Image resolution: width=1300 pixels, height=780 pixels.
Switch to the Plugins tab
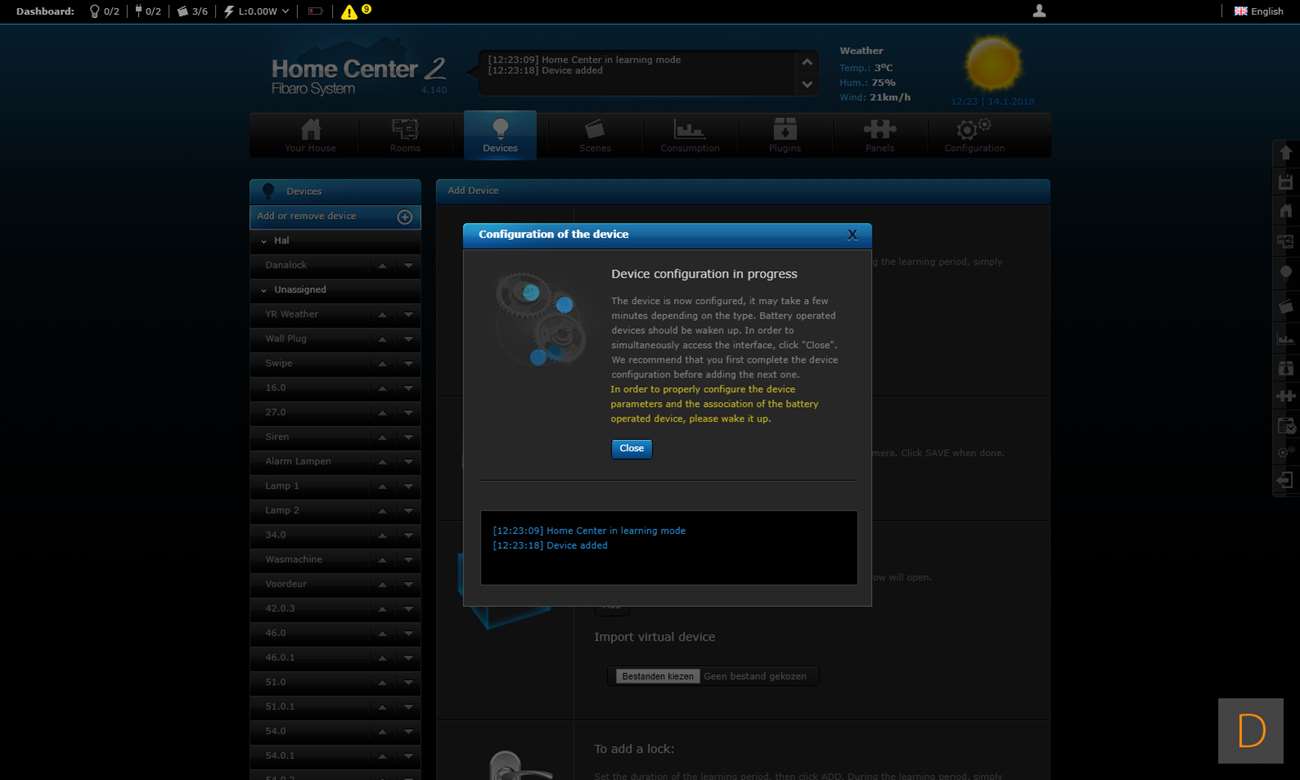coord(785,135)
